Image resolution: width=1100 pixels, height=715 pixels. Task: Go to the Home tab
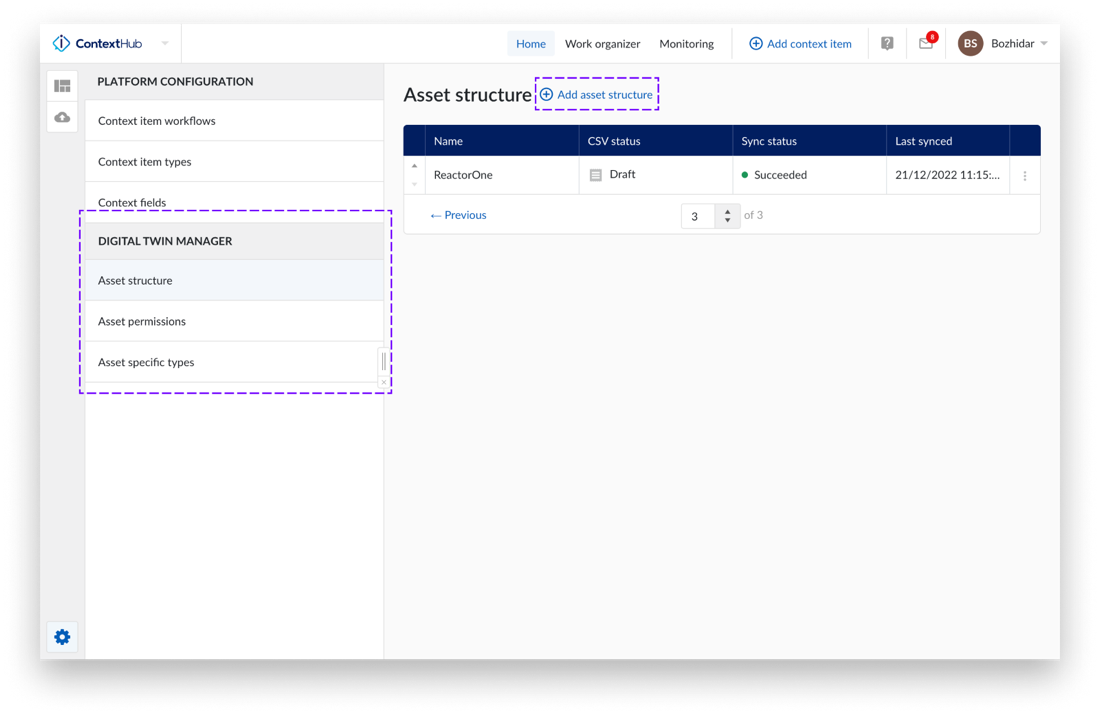pyautogui.click(x=531, y=43)
